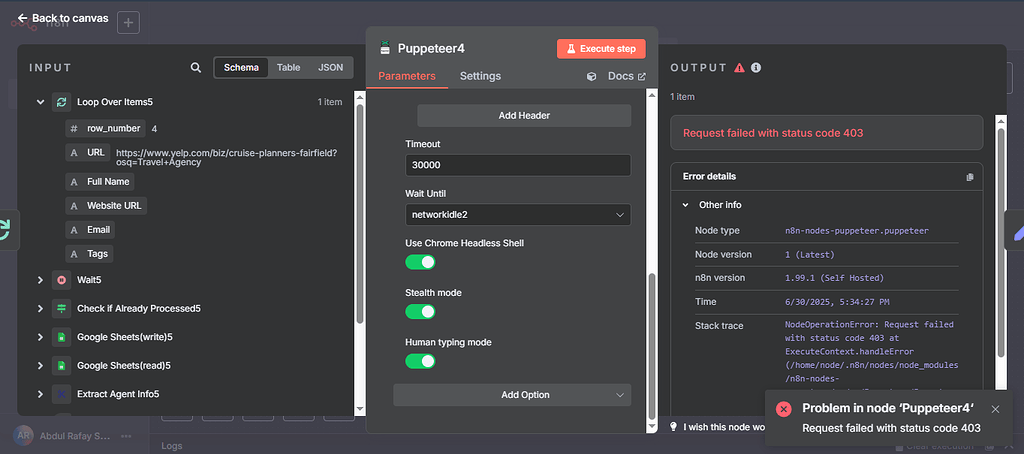Image resolution: width=1024 pixels, height=454 pixels.
Task: Click the Add Header button
Action: click(x=524, y=116)
